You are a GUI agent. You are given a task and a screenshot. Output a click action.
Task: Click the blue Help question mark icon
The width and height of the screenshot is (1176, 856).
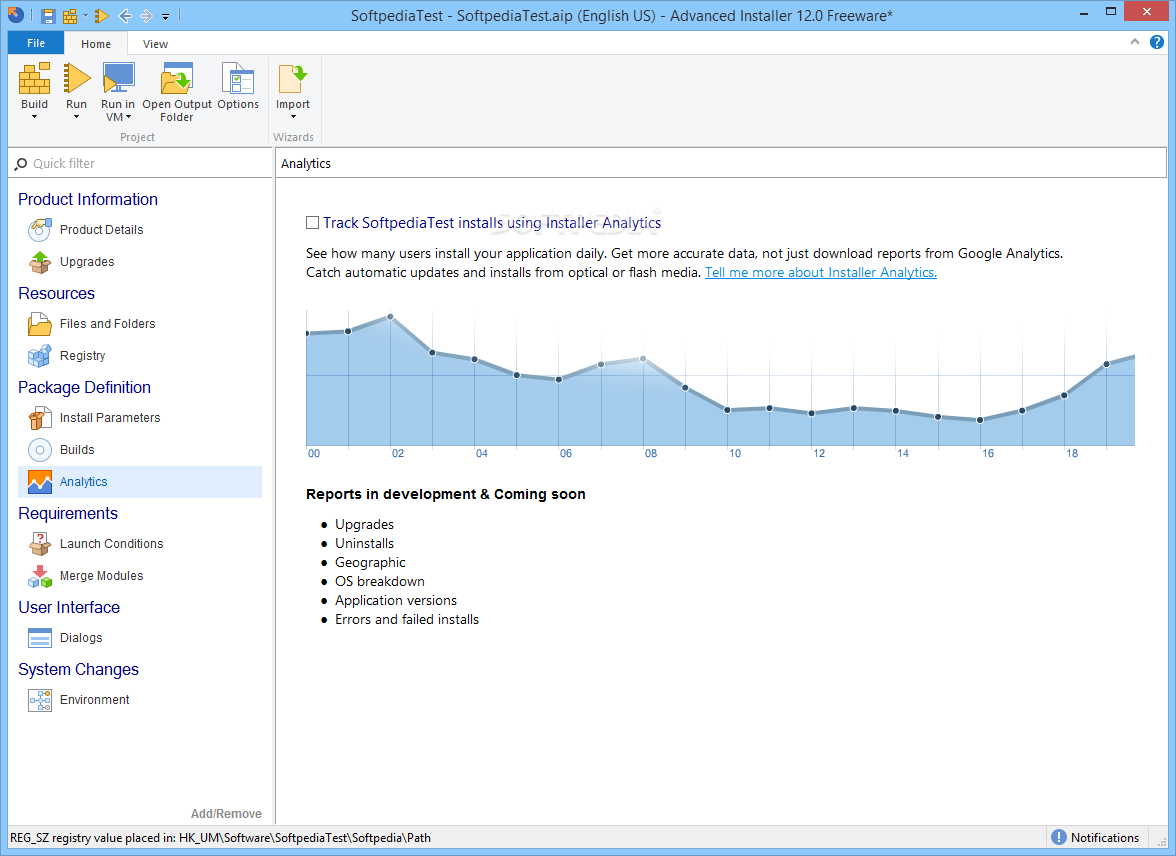point(1157,43)
